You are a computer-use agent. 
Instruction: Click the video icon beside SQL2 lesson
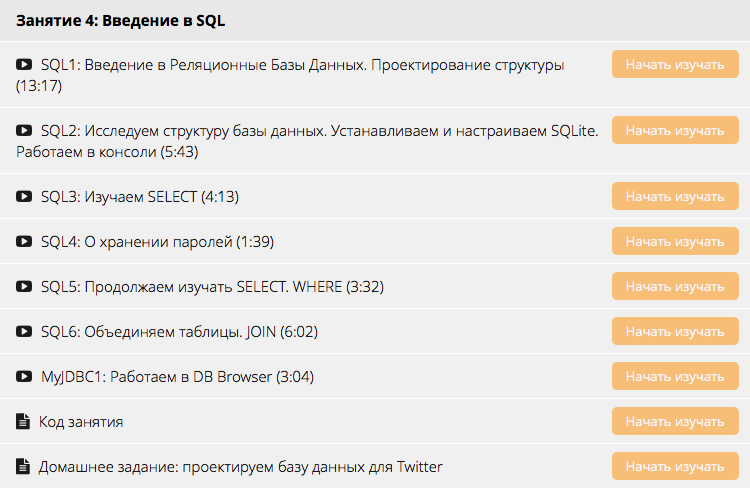pyautogui.click(x=25, y=131)
